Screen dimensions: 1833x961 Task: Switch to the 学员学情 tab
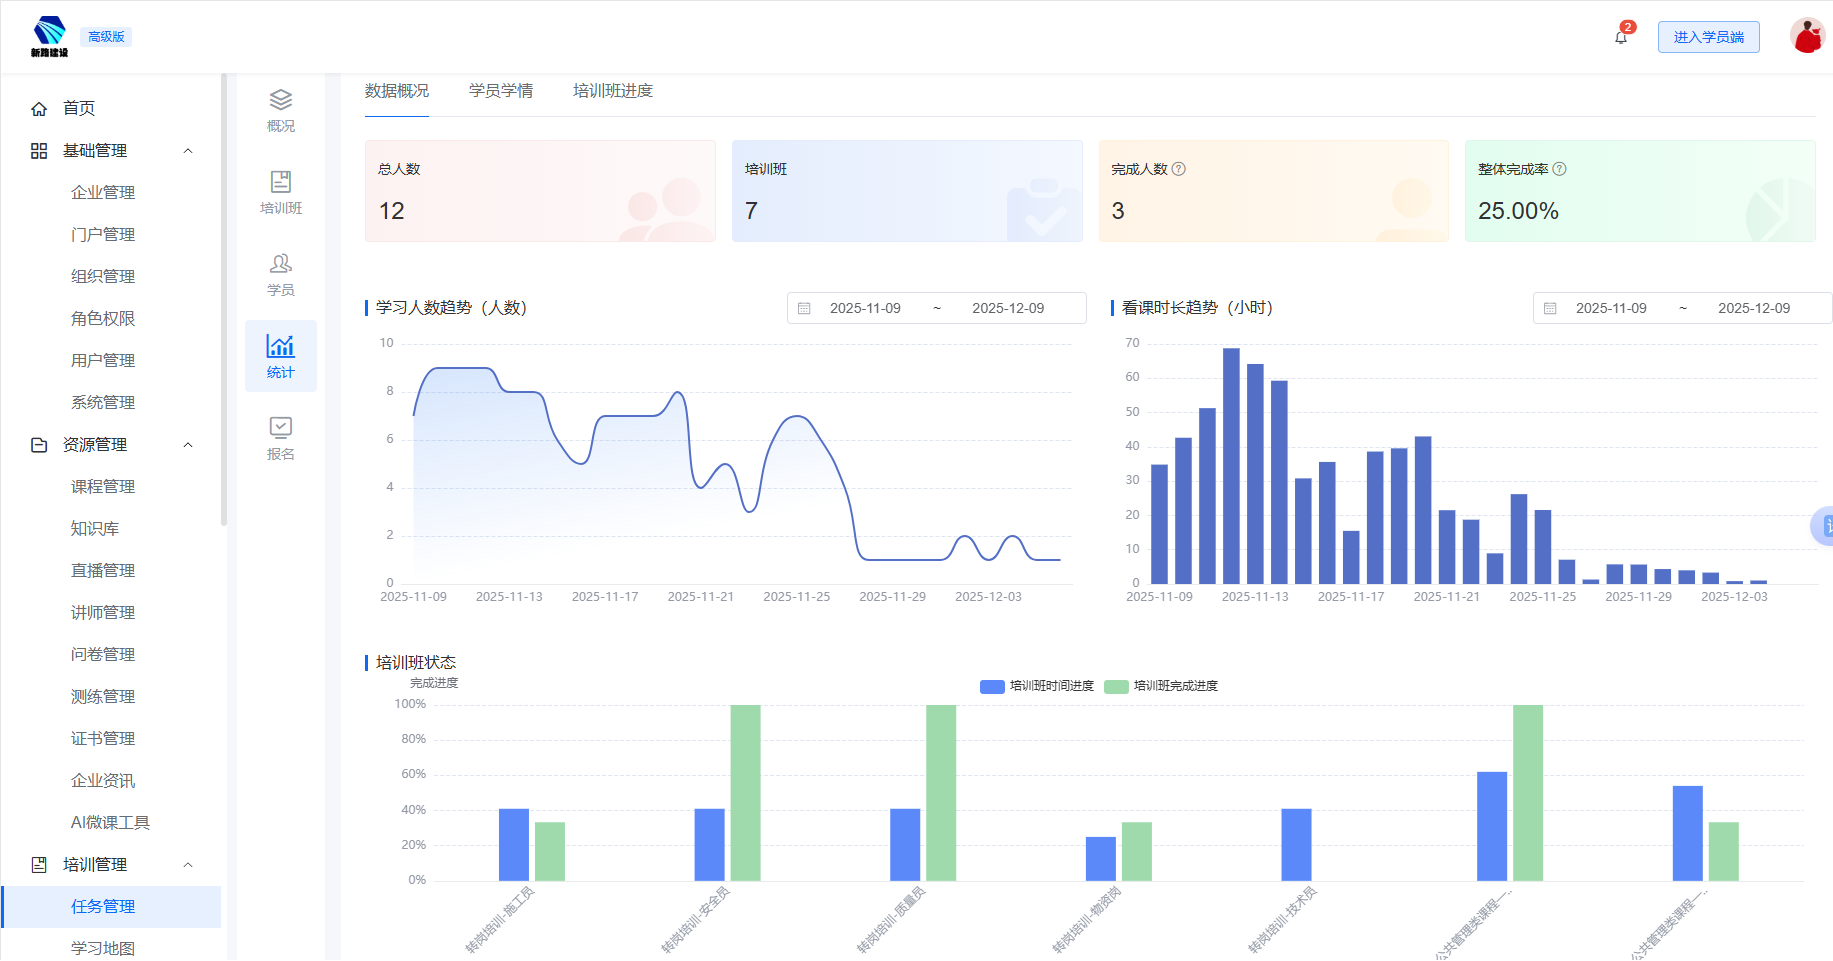click(x=501, y=91)
